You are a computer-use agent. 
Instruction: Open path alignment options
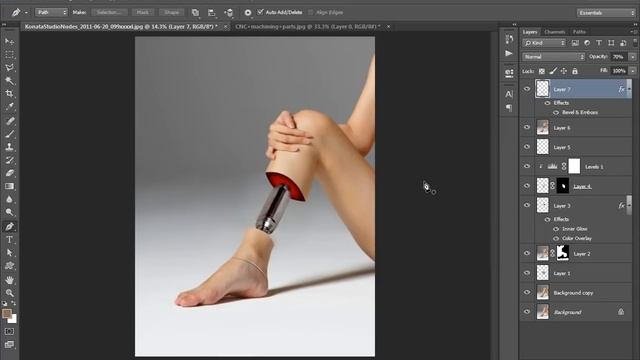[x=212, y=13]
